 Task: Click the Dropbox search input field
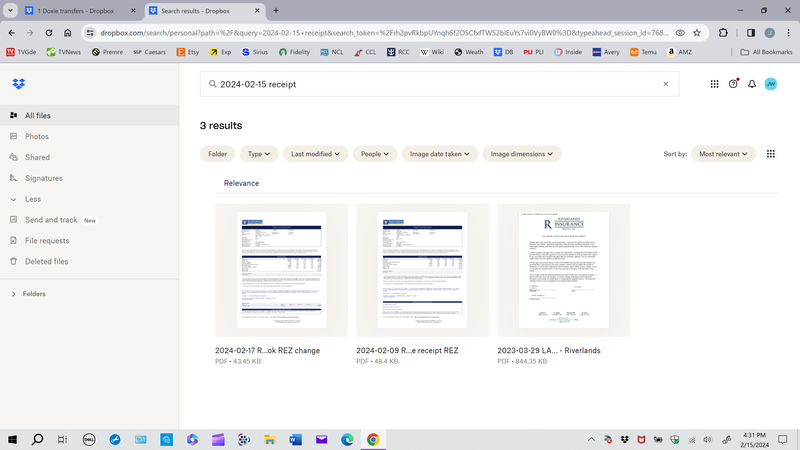[439, 84]
